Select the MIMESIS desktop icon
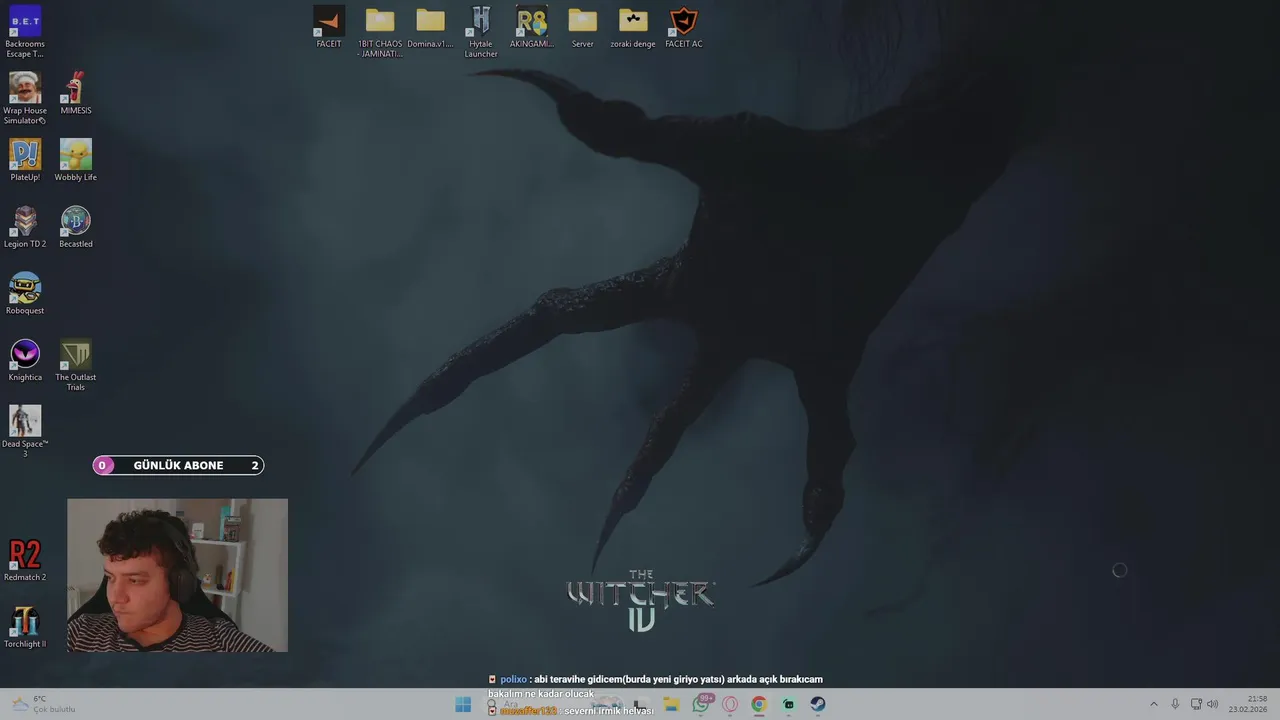The width and height of the screenshot is (1280, 720). (75, 93)
